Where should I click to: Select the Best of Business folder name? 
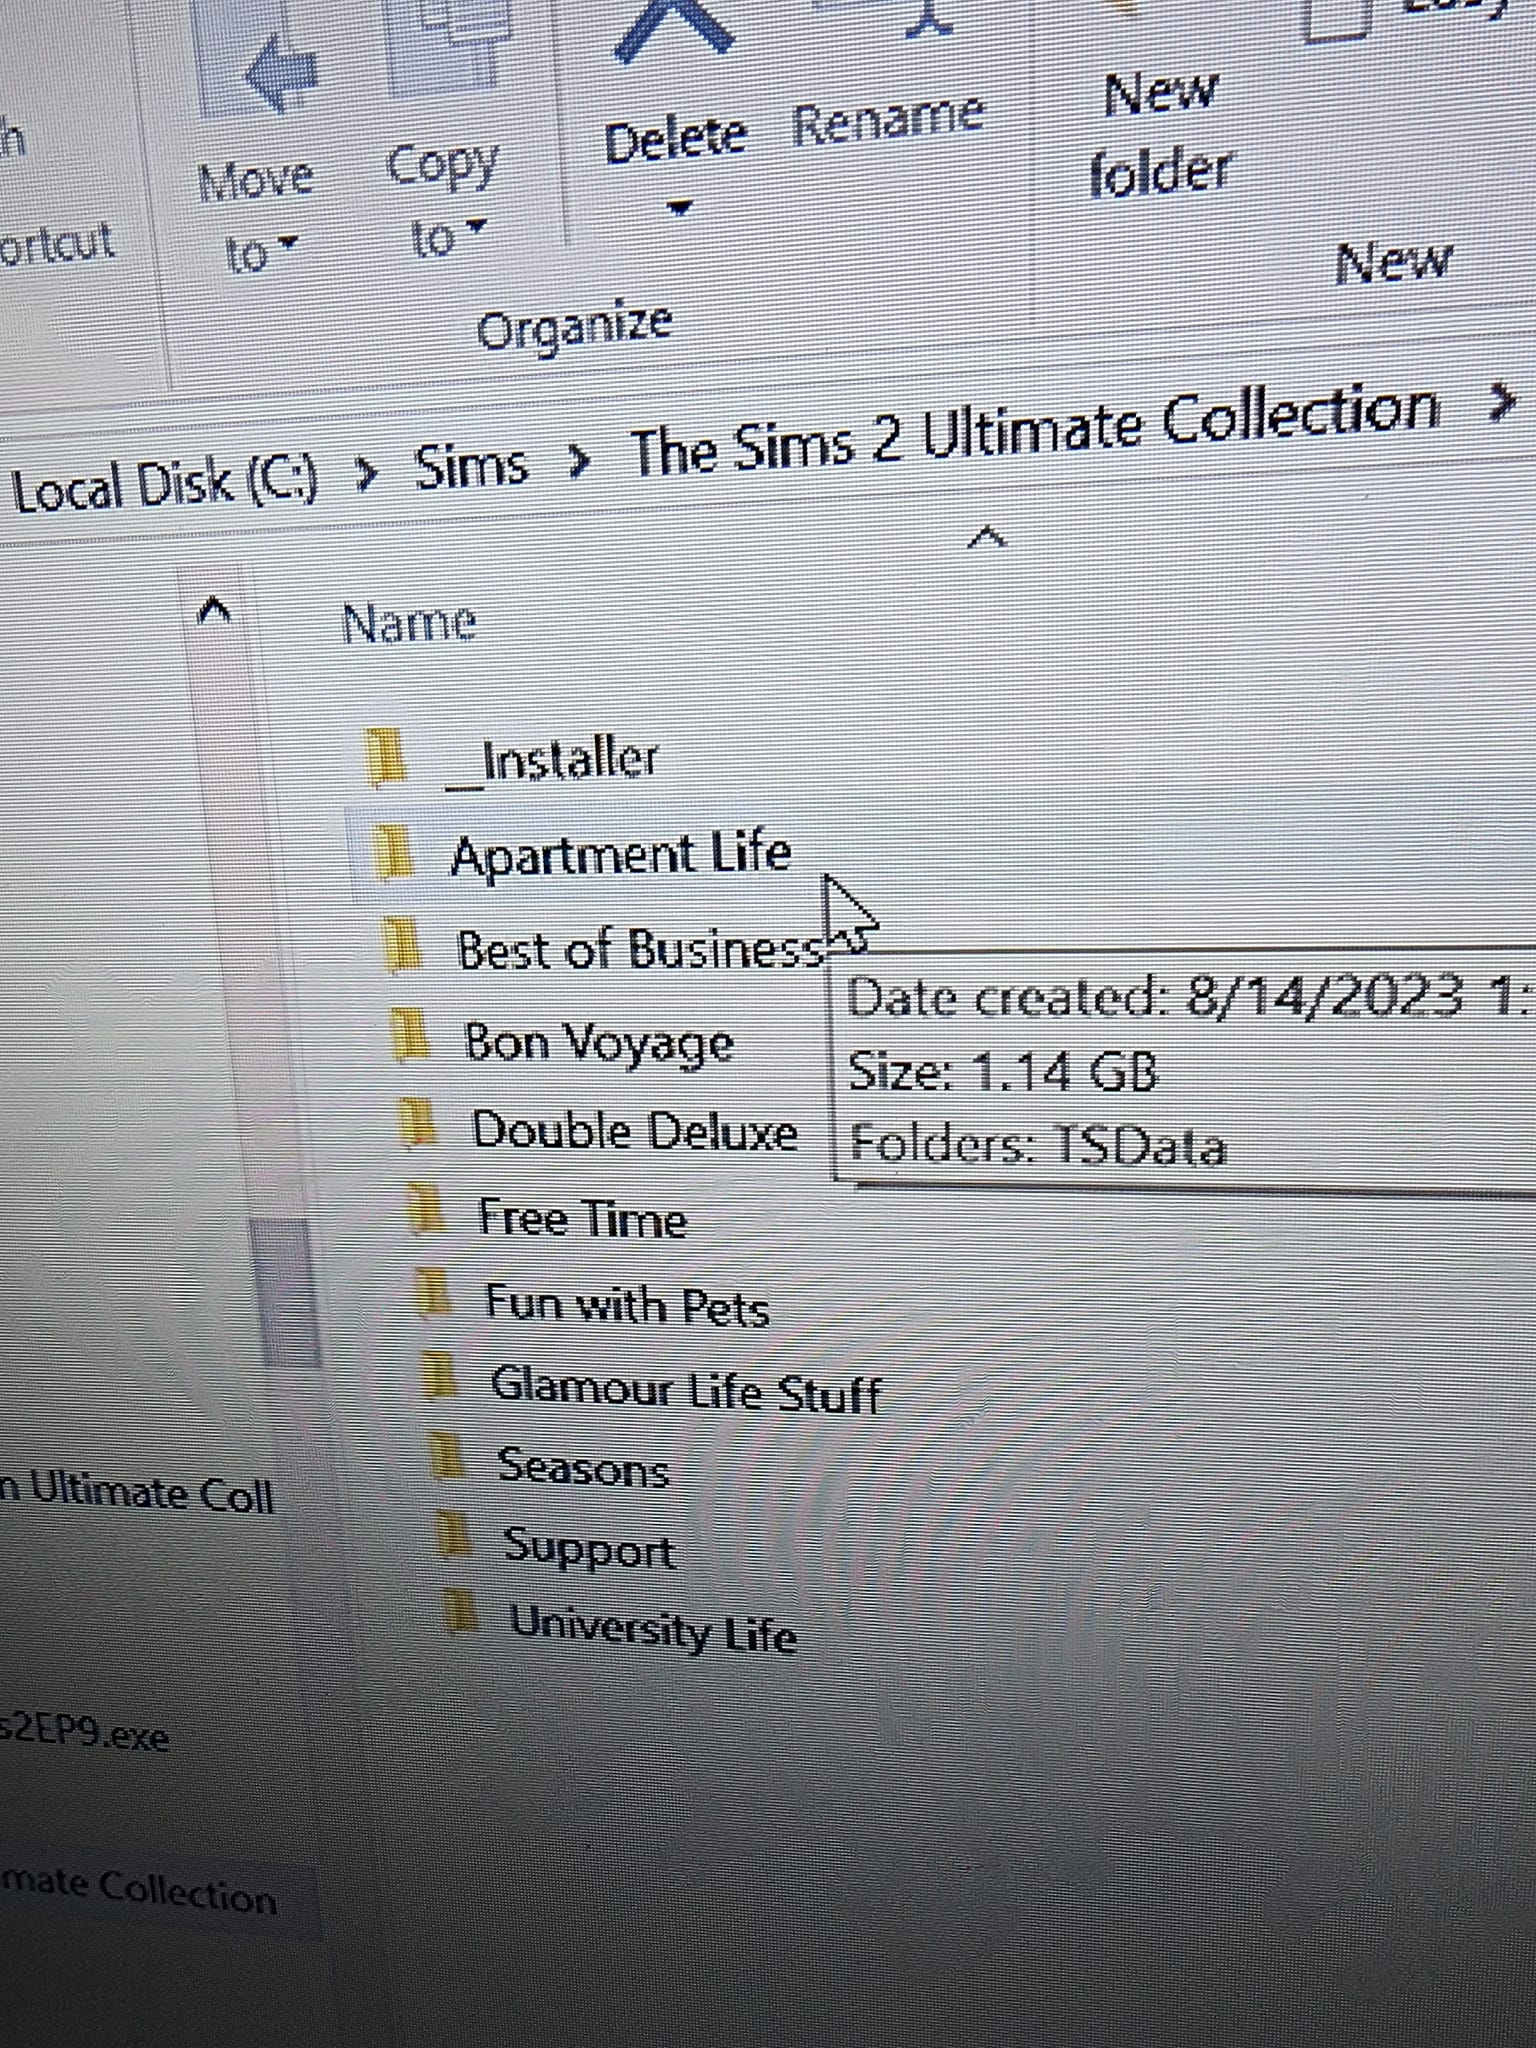point(640,949)
